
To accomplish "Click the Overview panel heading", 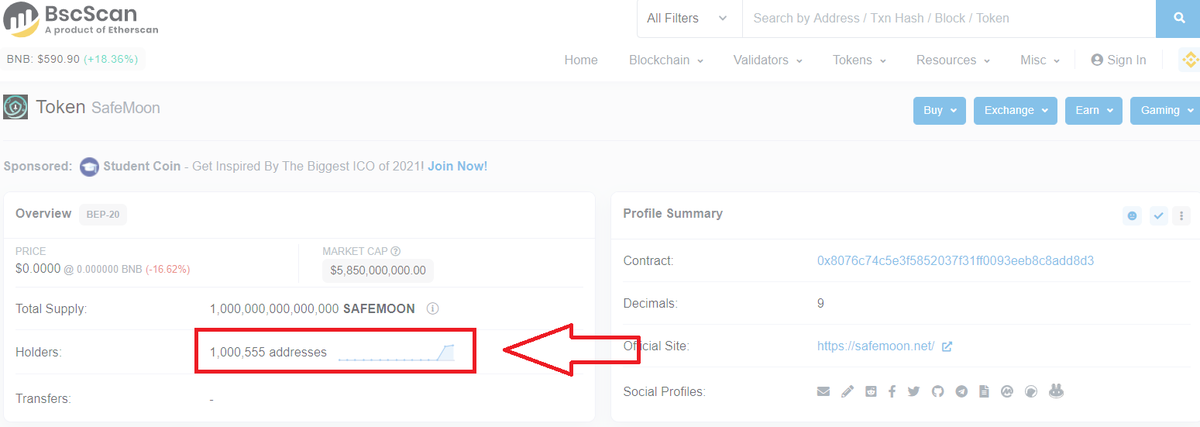I will coord(43,214).
